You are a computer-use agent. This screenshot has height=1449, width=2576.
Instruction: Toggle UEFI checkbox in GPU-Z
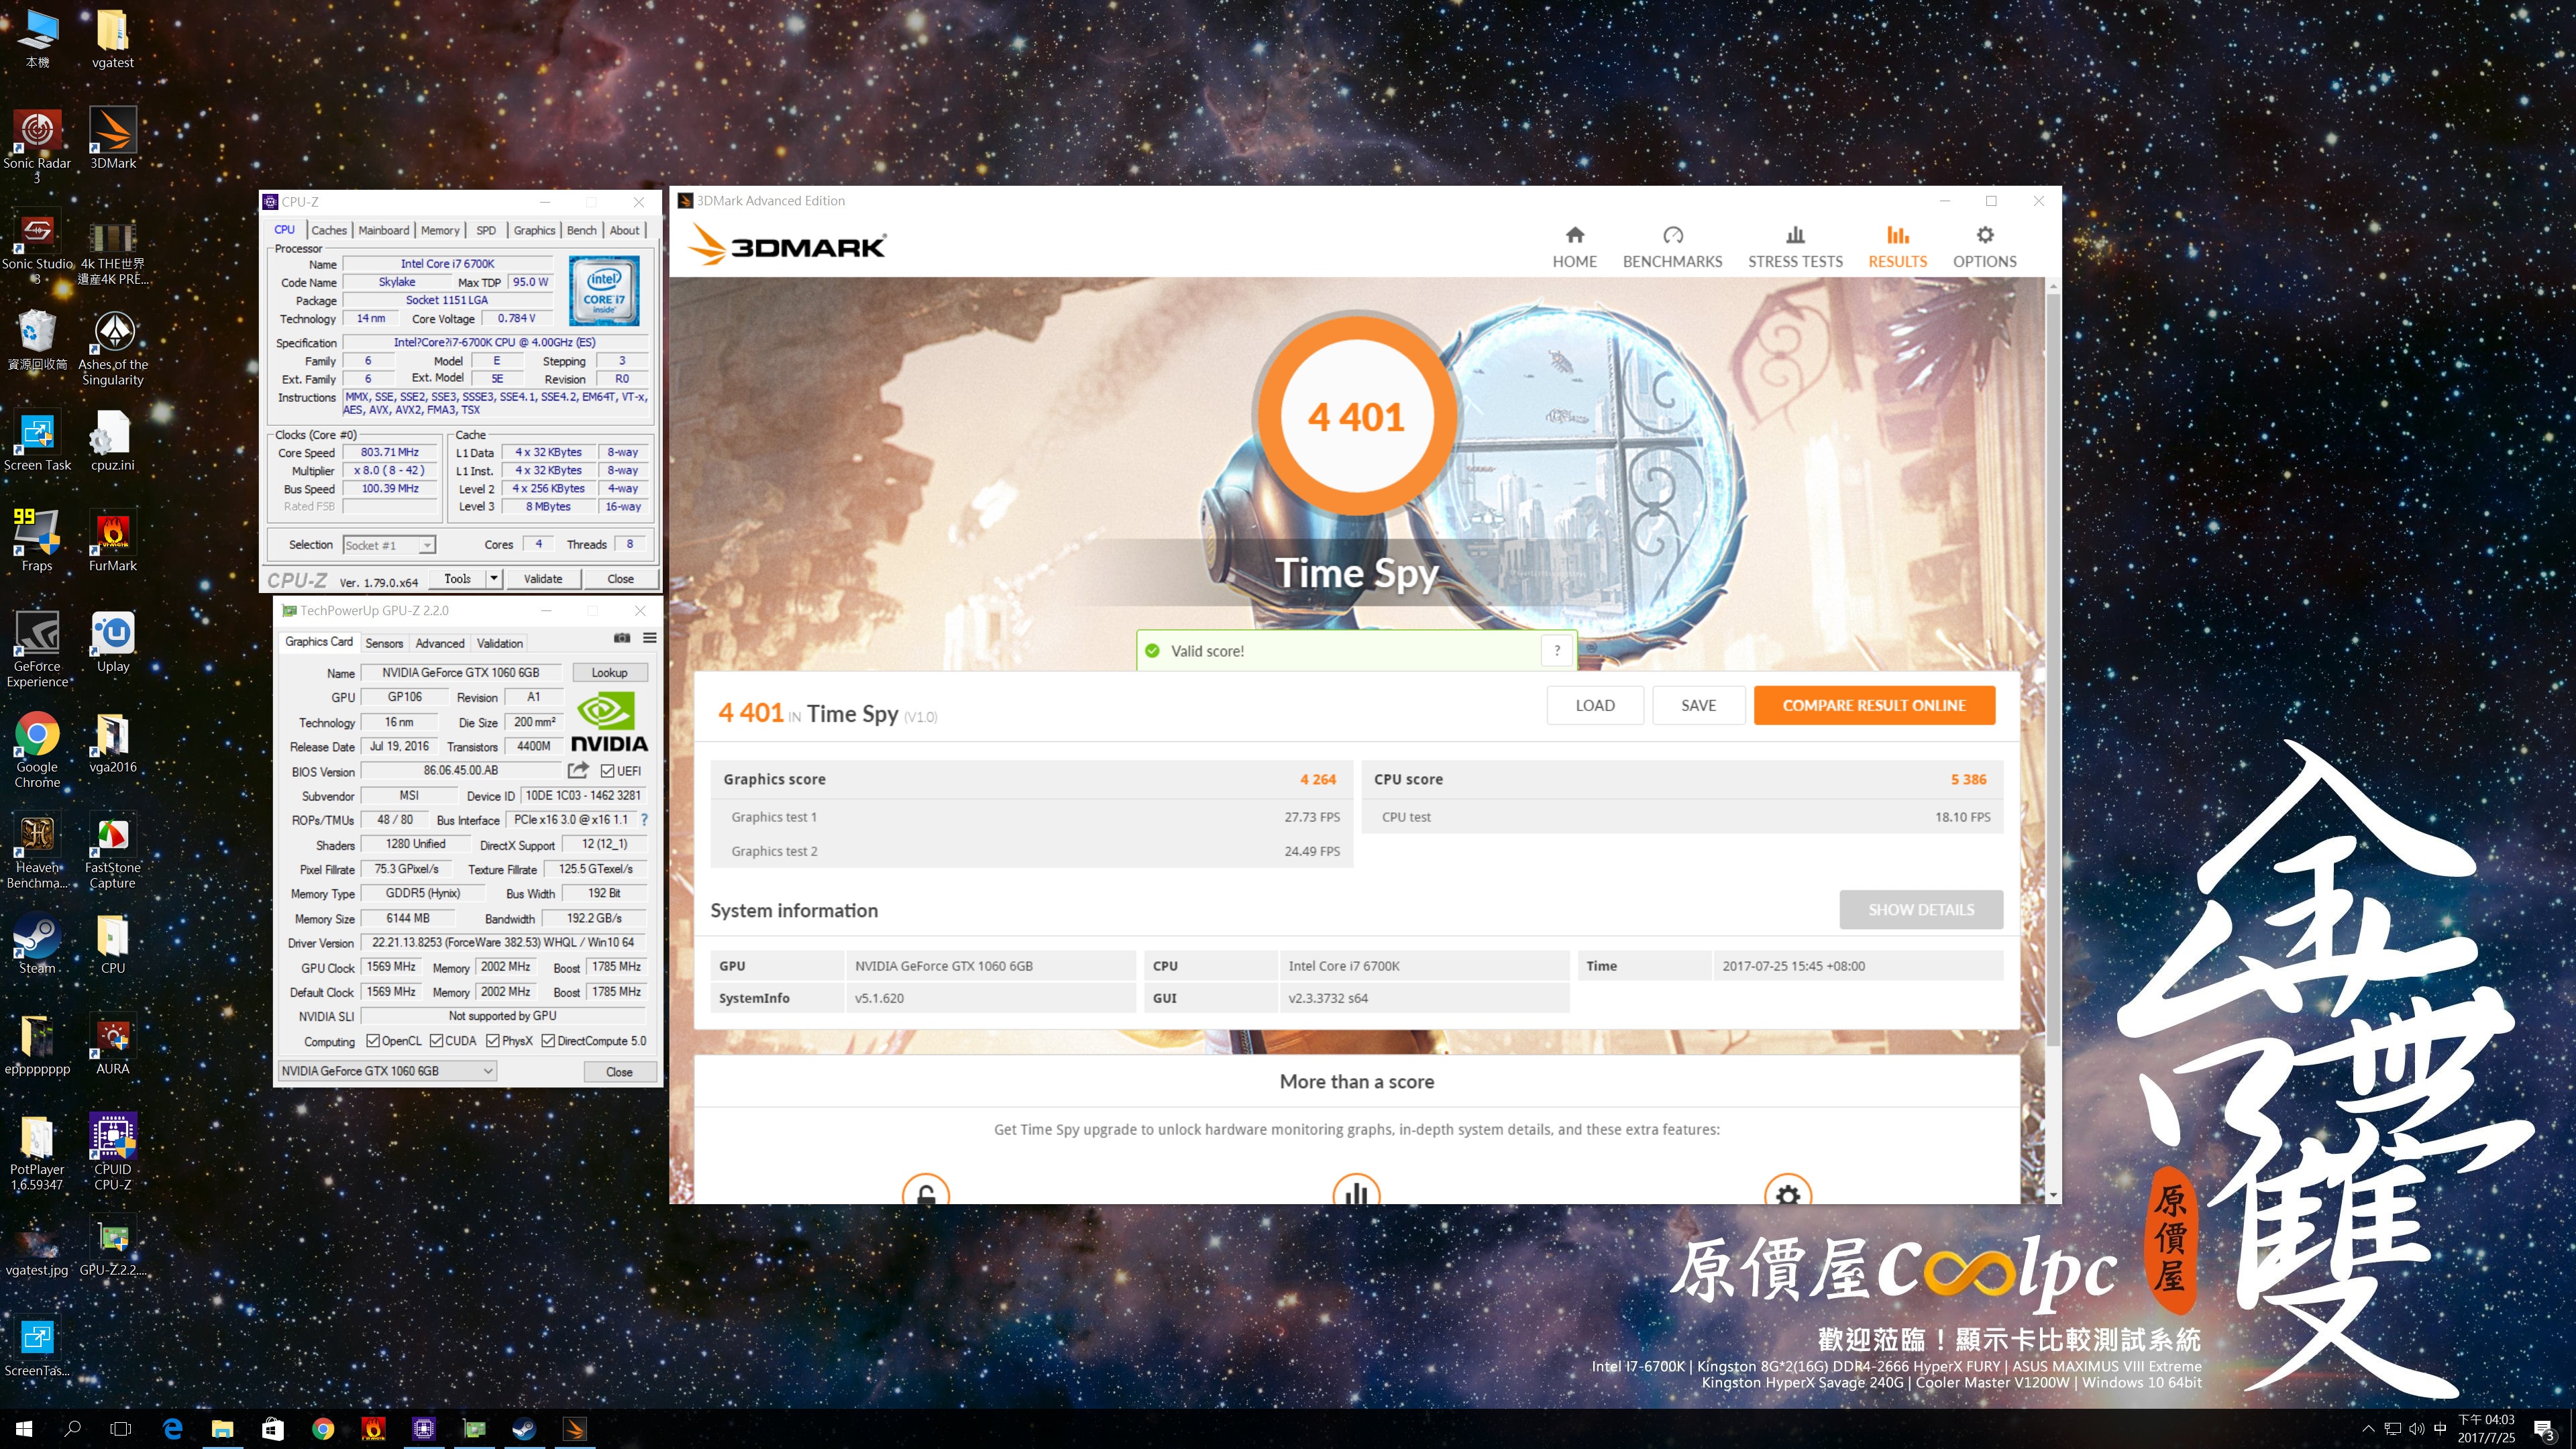607,771
